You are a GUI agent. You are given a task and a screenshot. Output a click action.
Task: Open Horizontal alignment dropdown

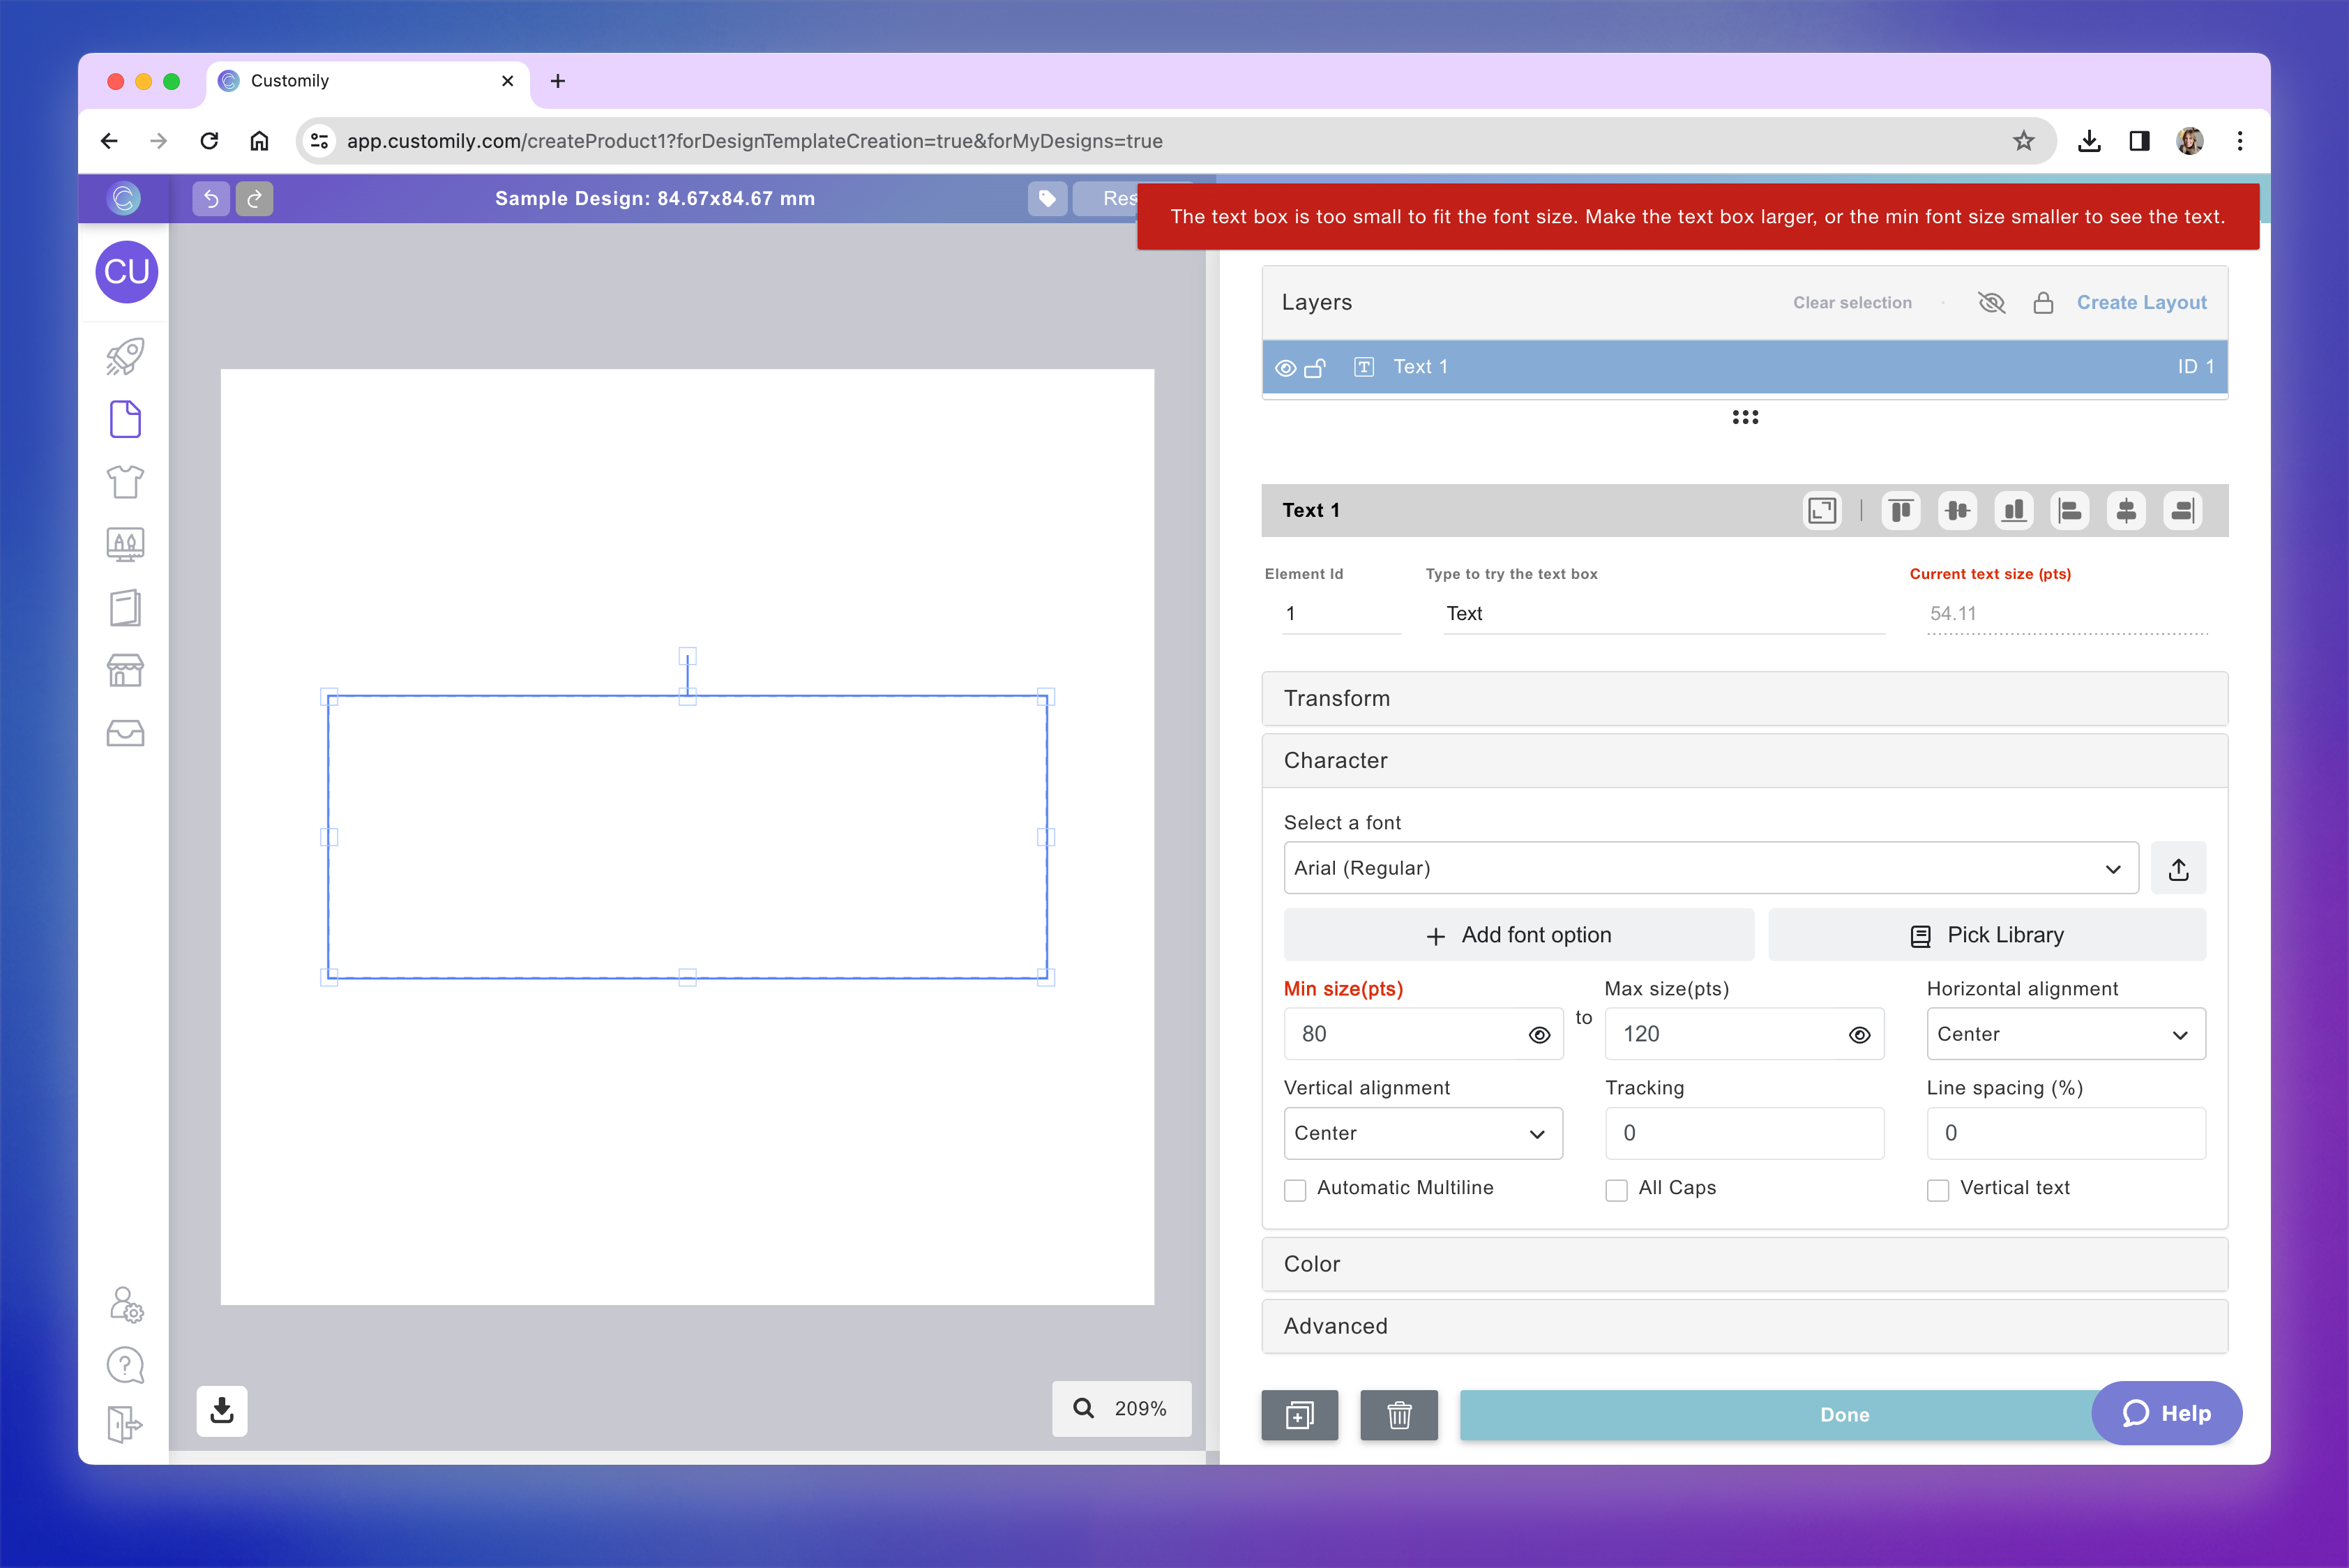2065,1034
